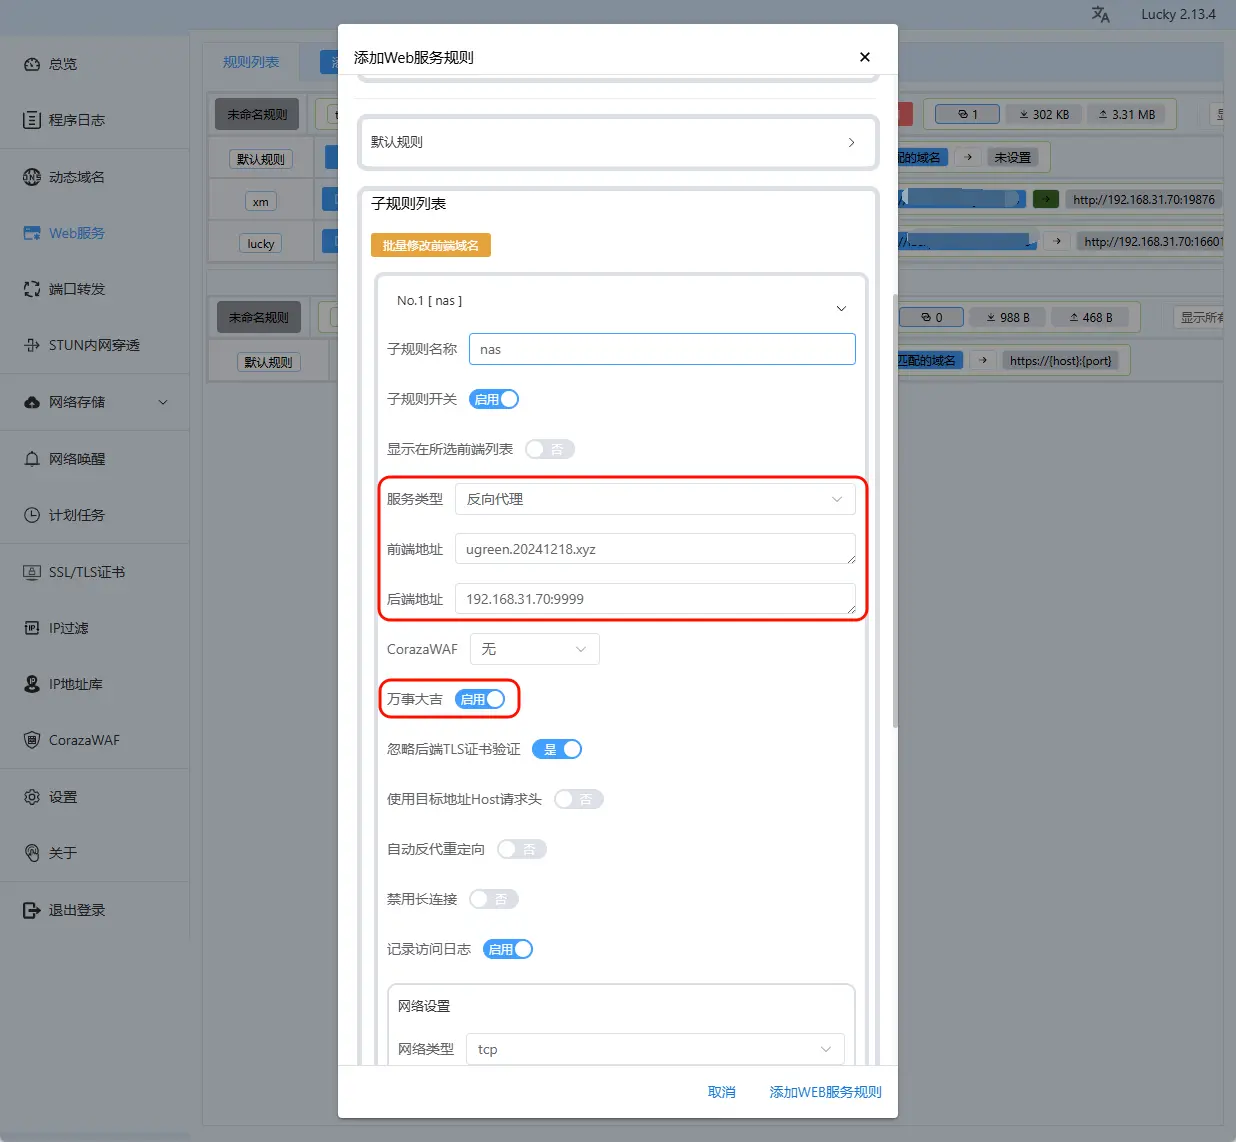The image size is (1236, 1142).
Task: Enable 使用目标地址Host请求头 switch
Action: coord(578,799)
